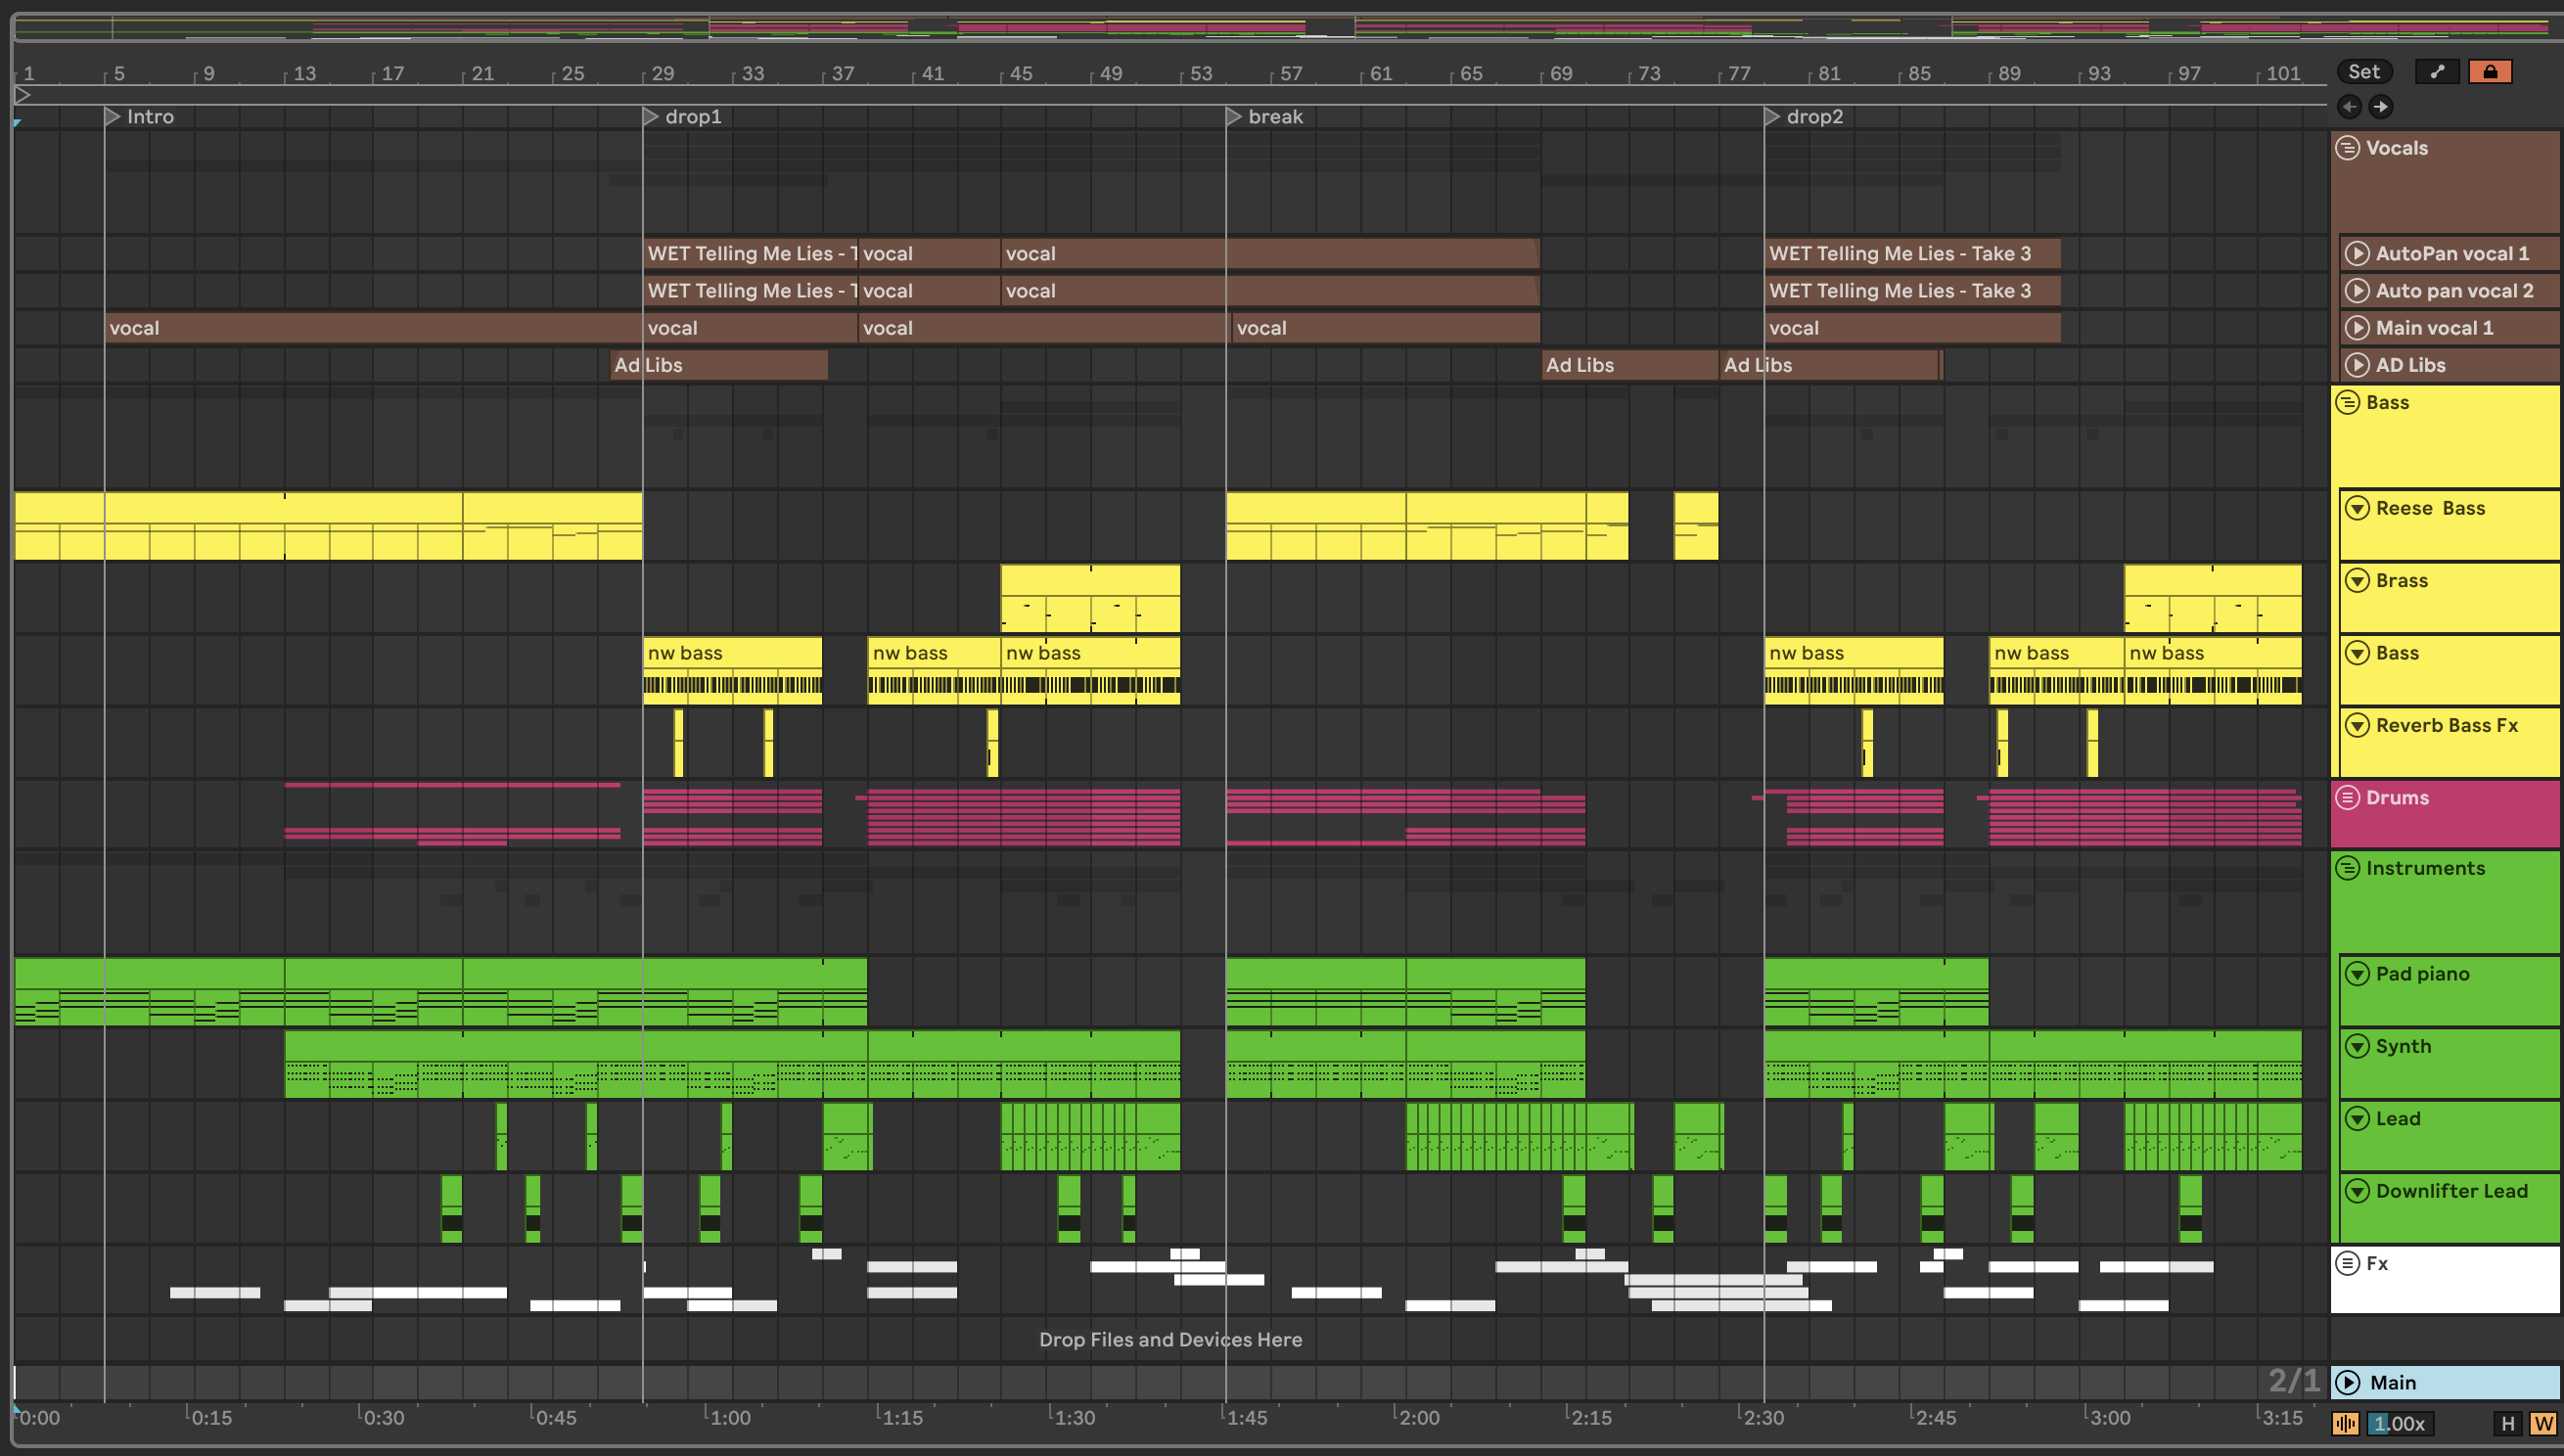Viewport: 2564px width, 1456px height.
Task: Toggle the automation mode breakpoint button
Action: click(x=2437, y=72)
